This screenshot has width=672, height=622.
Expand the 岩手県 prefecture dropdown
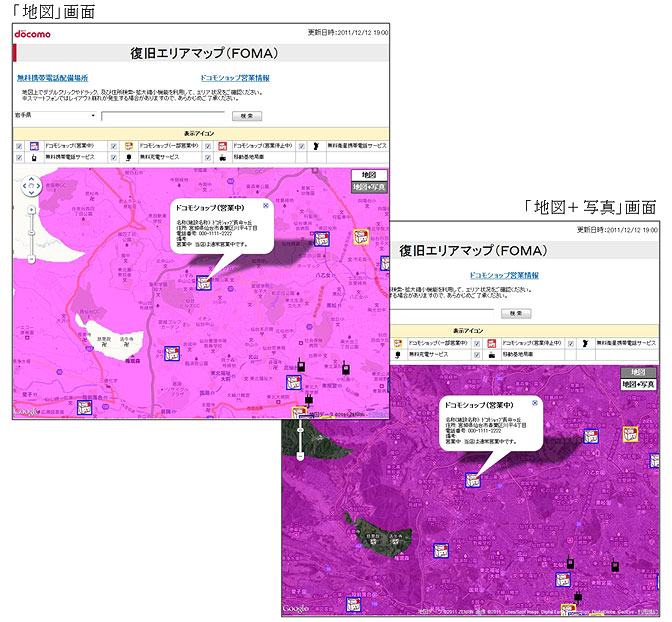pos(55,115)
